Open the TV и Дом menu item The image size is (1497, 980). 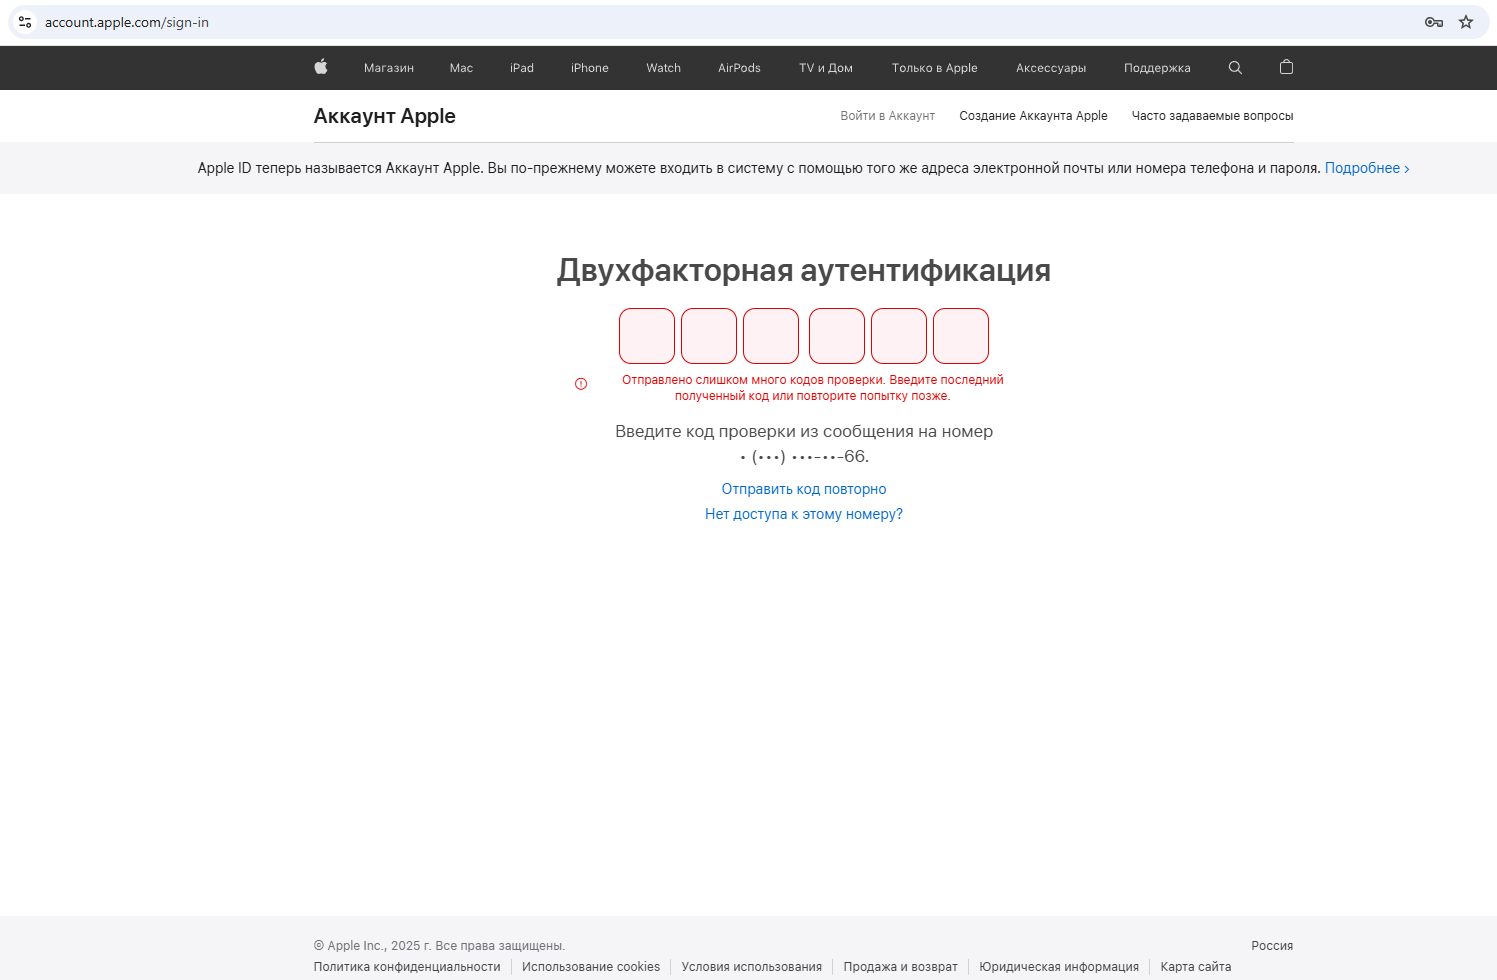(x=826, y=68)
